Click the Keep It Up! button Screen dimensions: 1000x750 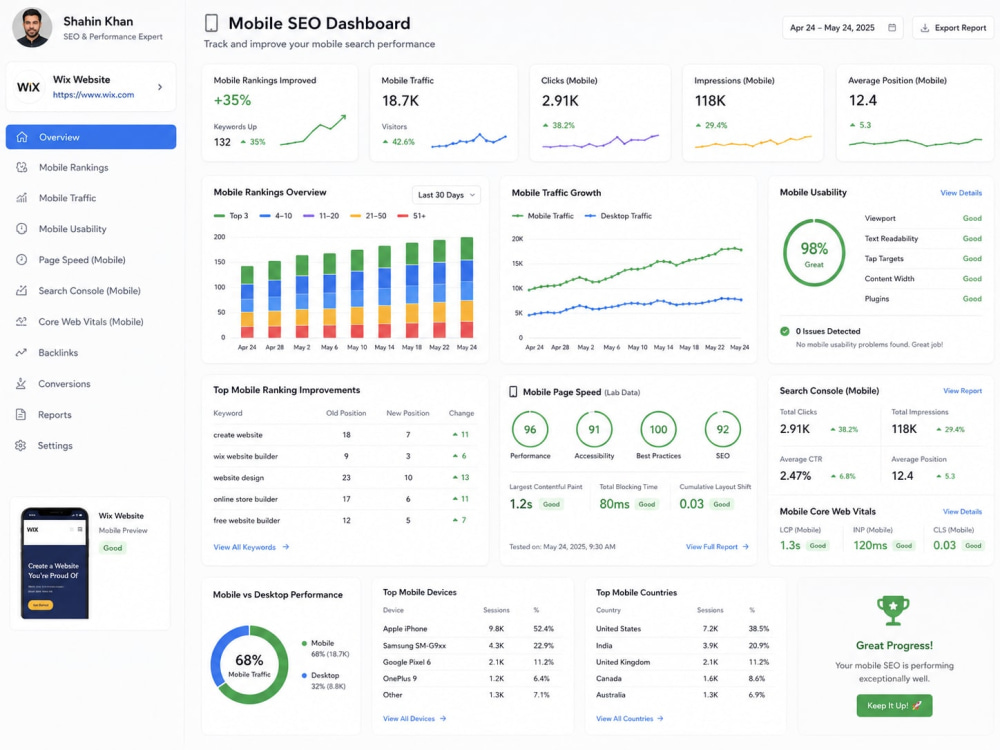(894, 705)
